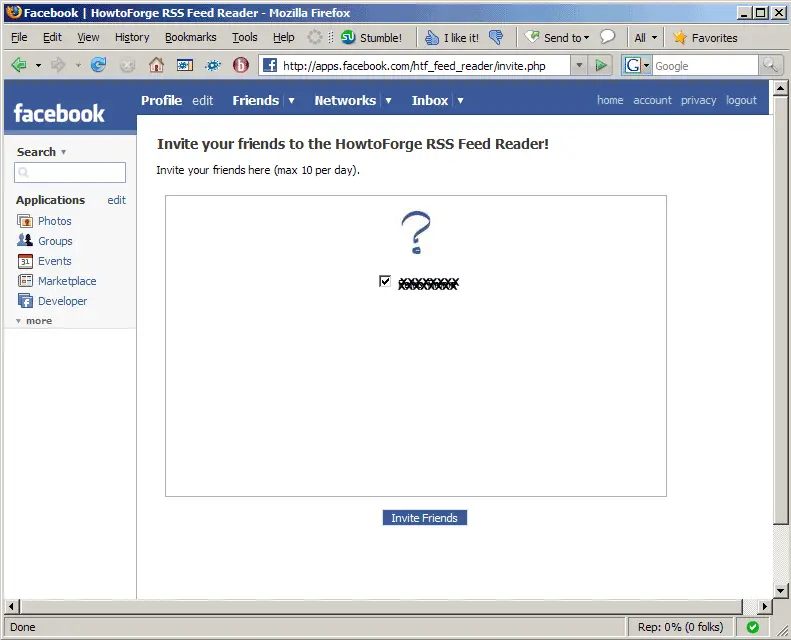Click the speech bubble comment icon

(607, 36)
